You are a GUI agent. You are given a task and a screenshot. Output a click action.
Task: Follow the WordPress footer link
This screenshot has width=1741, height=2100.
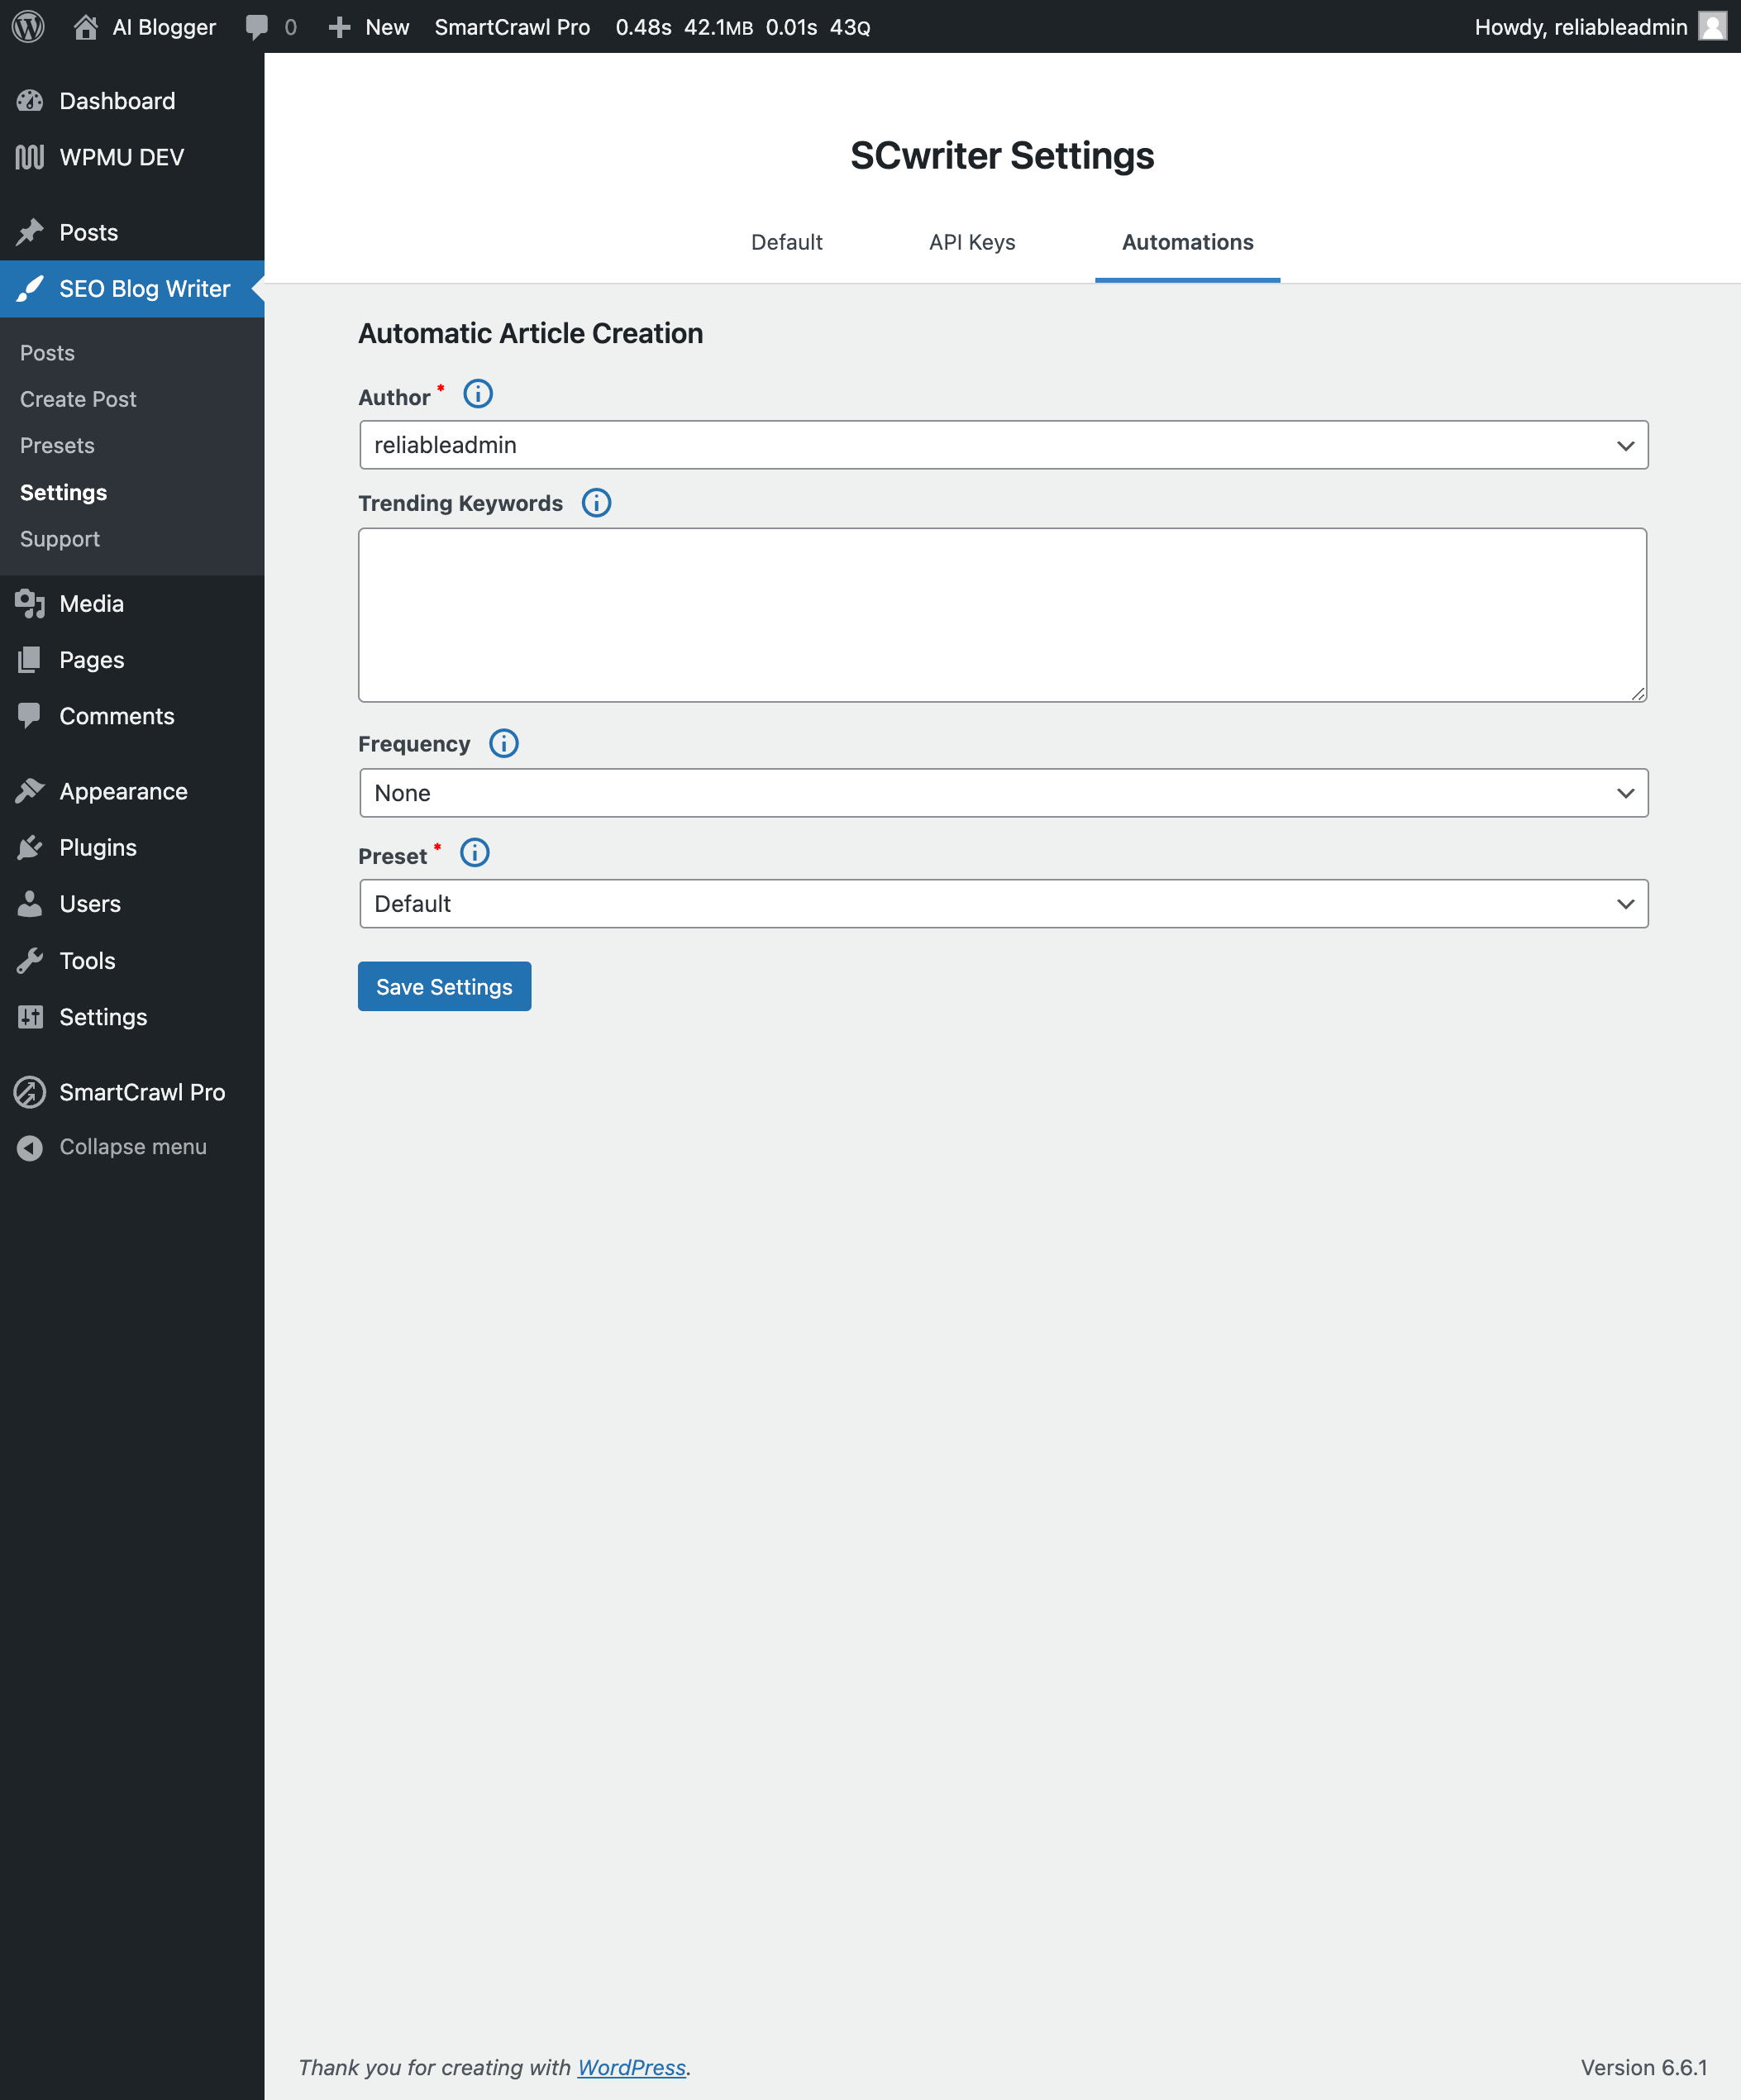coord(631,2067)
